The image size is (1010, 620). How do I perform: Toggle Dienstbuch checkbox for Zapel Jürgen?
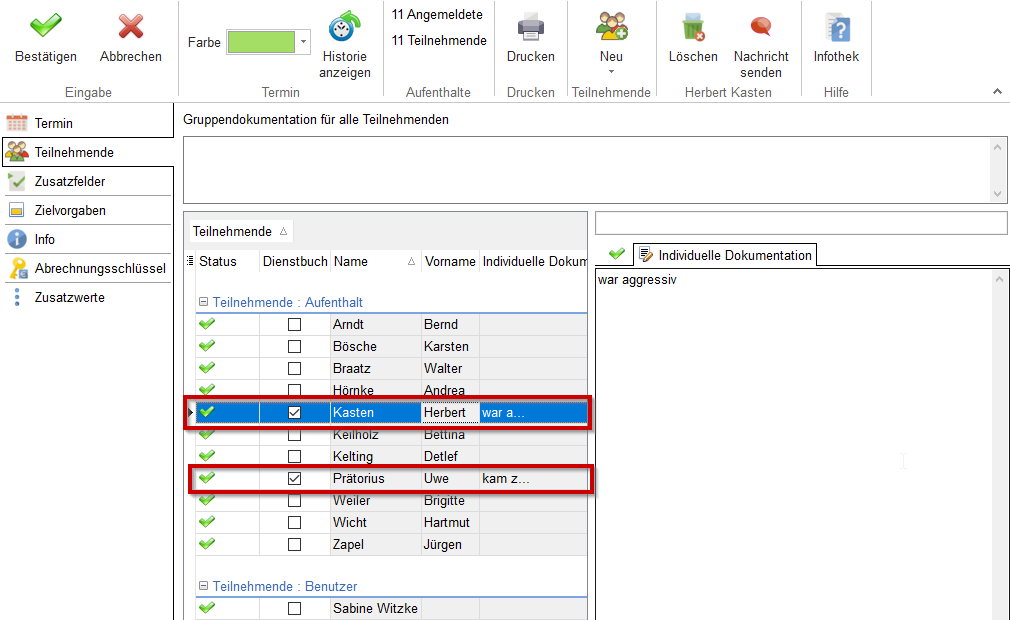point(294,545)
